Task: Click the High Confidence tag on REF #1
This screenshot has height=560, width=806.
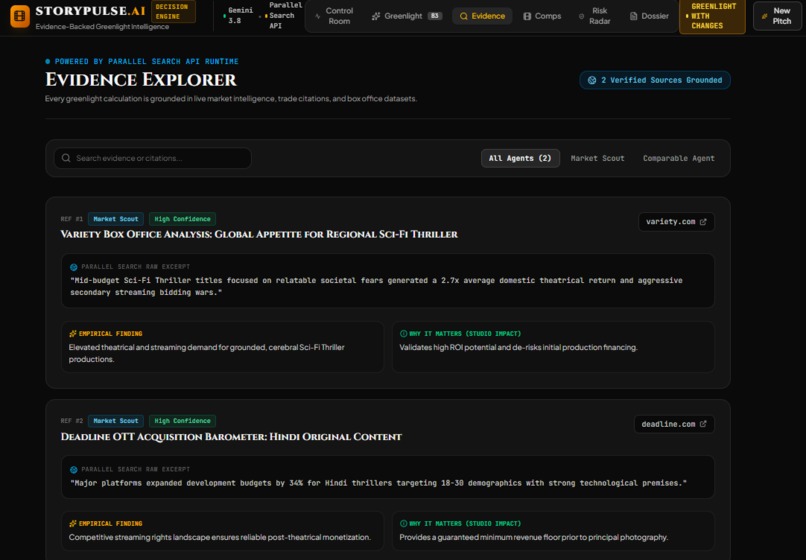Action: (x=182, y=219)
